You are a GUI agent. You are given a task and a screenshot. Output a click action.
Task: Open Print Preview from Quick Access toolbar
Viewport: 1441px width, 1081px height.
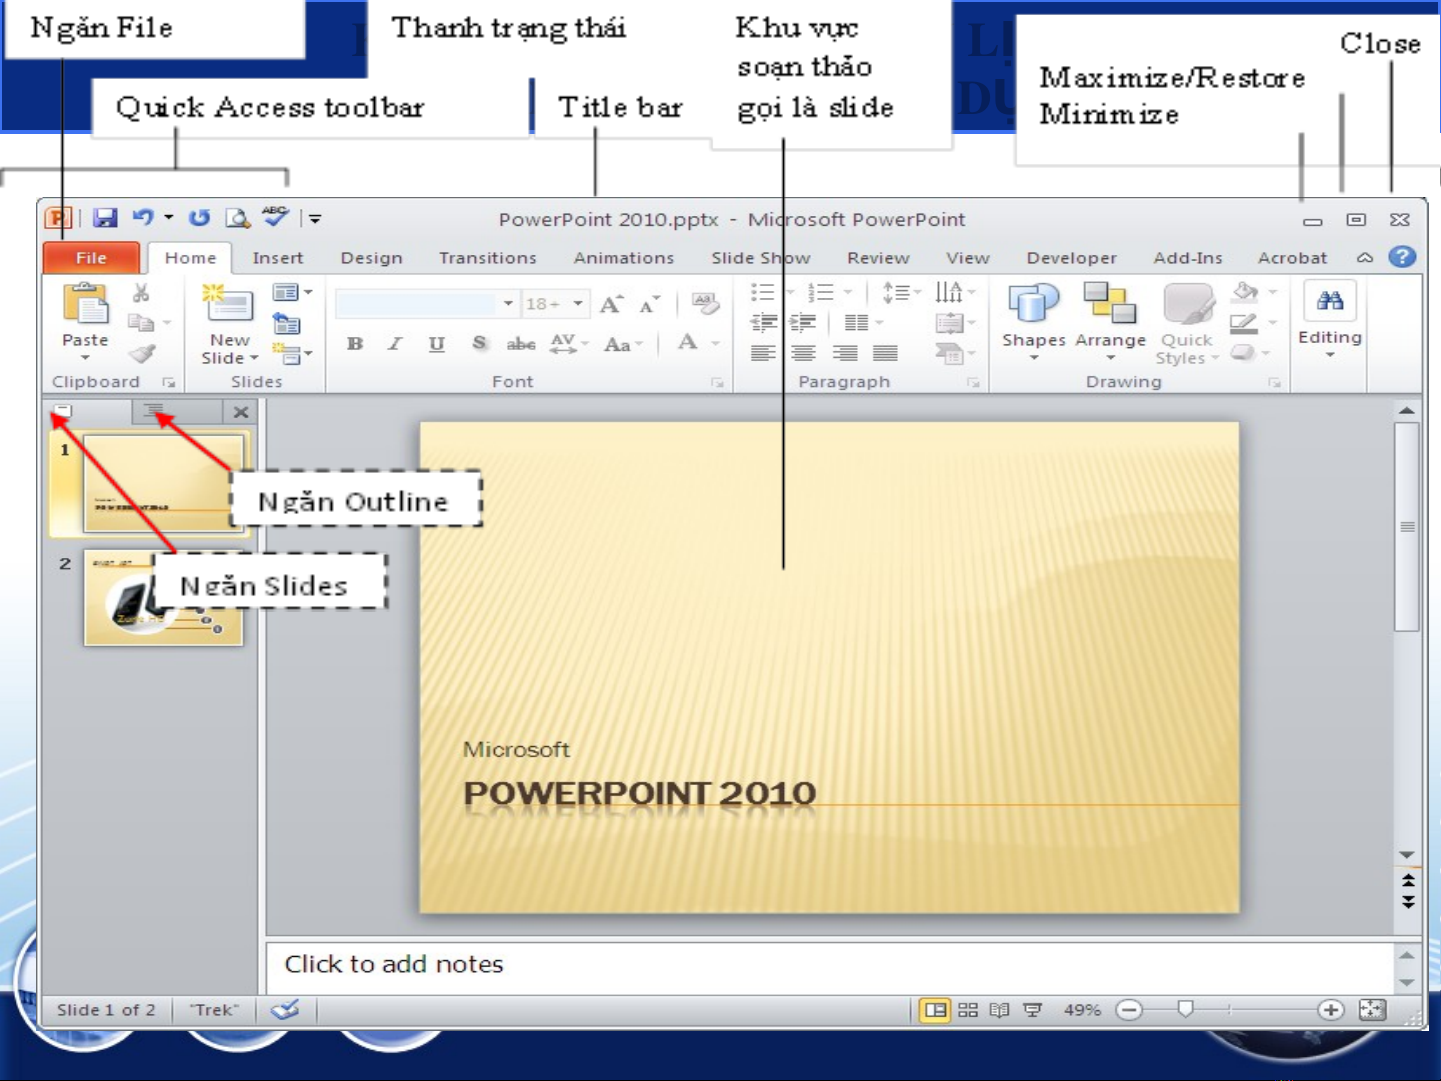pyautogui.click(x=237, y=218)
